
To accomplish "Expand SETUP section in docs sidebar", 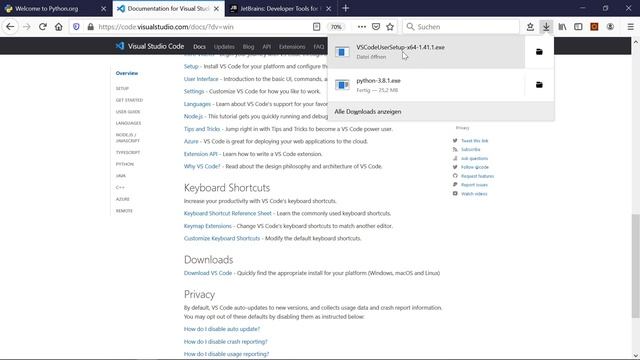I will [122, 88].
